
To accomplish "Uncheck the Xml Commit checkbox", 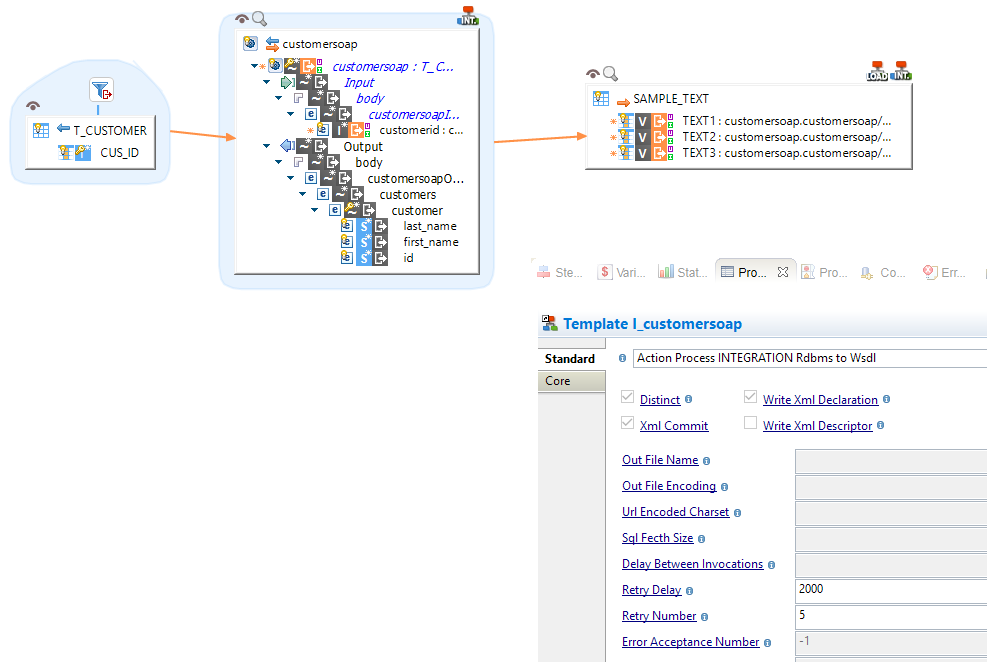I will [628, 423].
